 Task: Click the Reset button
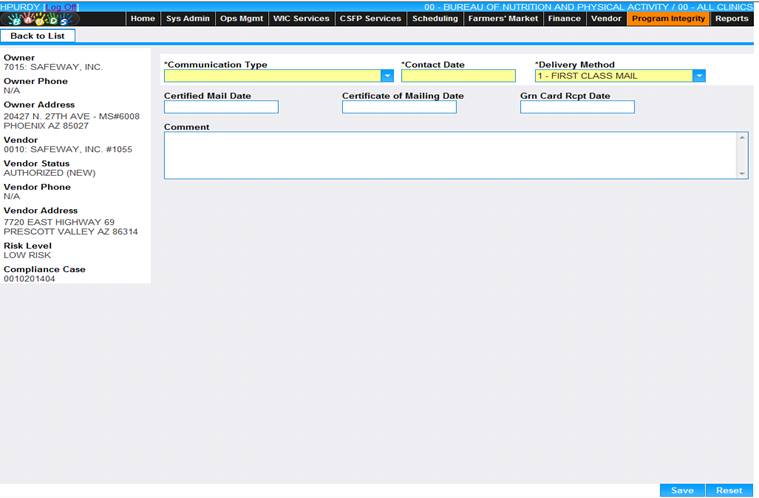click(729, 490)
